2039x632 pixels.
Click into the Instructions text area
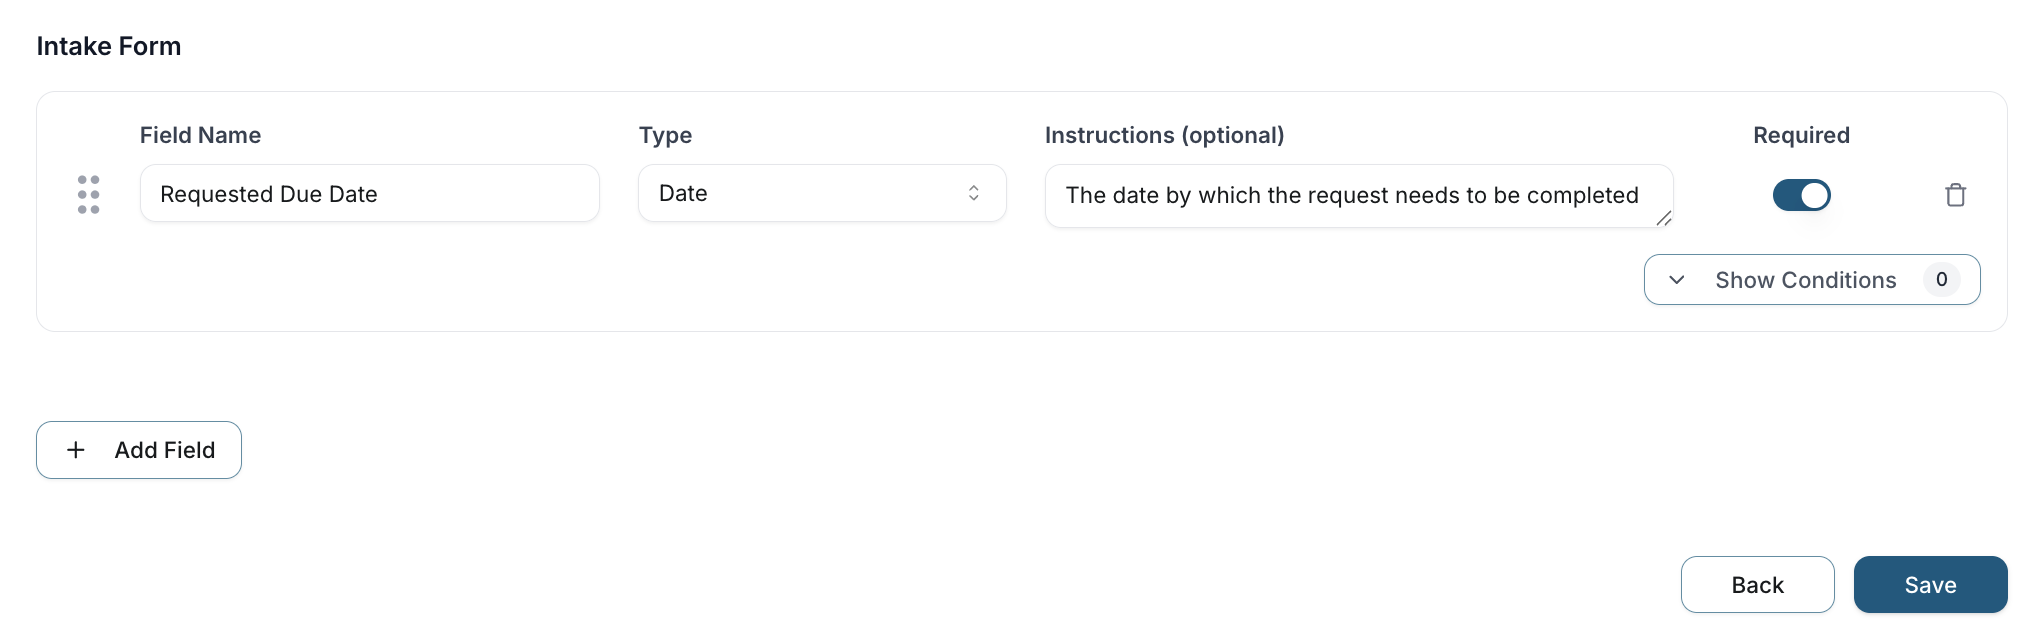point(1352,196)
